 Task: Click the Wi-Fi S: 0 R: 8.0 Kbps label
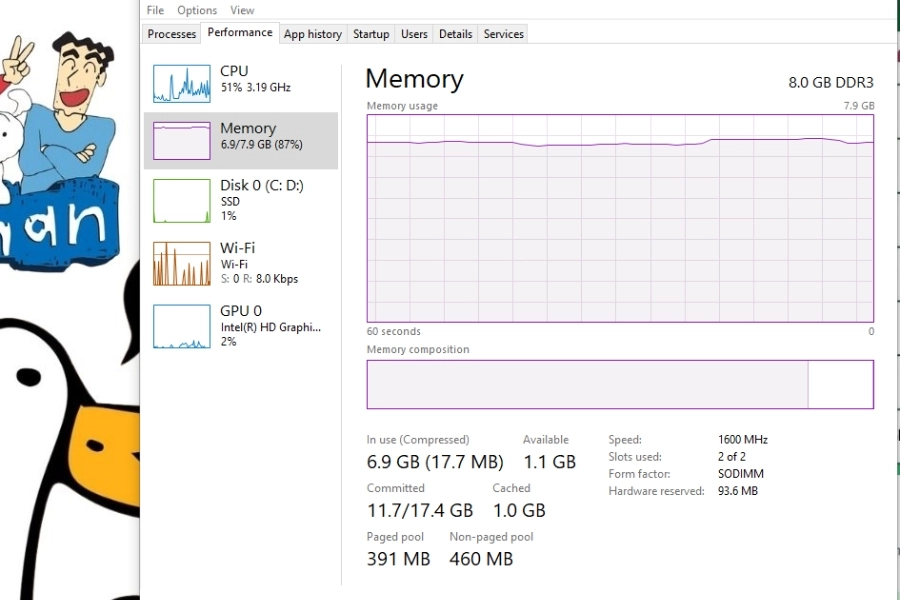[259, 279]
